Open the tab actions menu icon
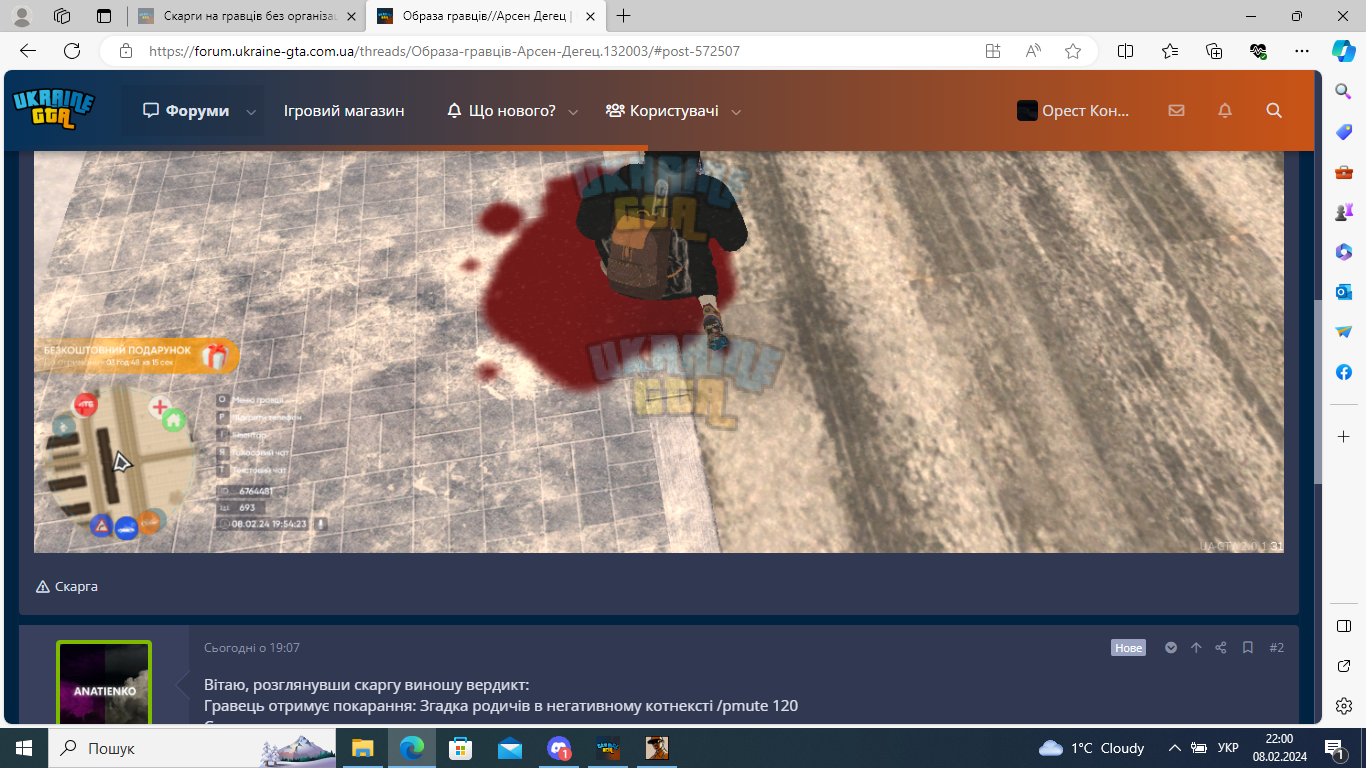Image resolution: width=1366 pixels, height=768 pixels. [x=104, y=16]
